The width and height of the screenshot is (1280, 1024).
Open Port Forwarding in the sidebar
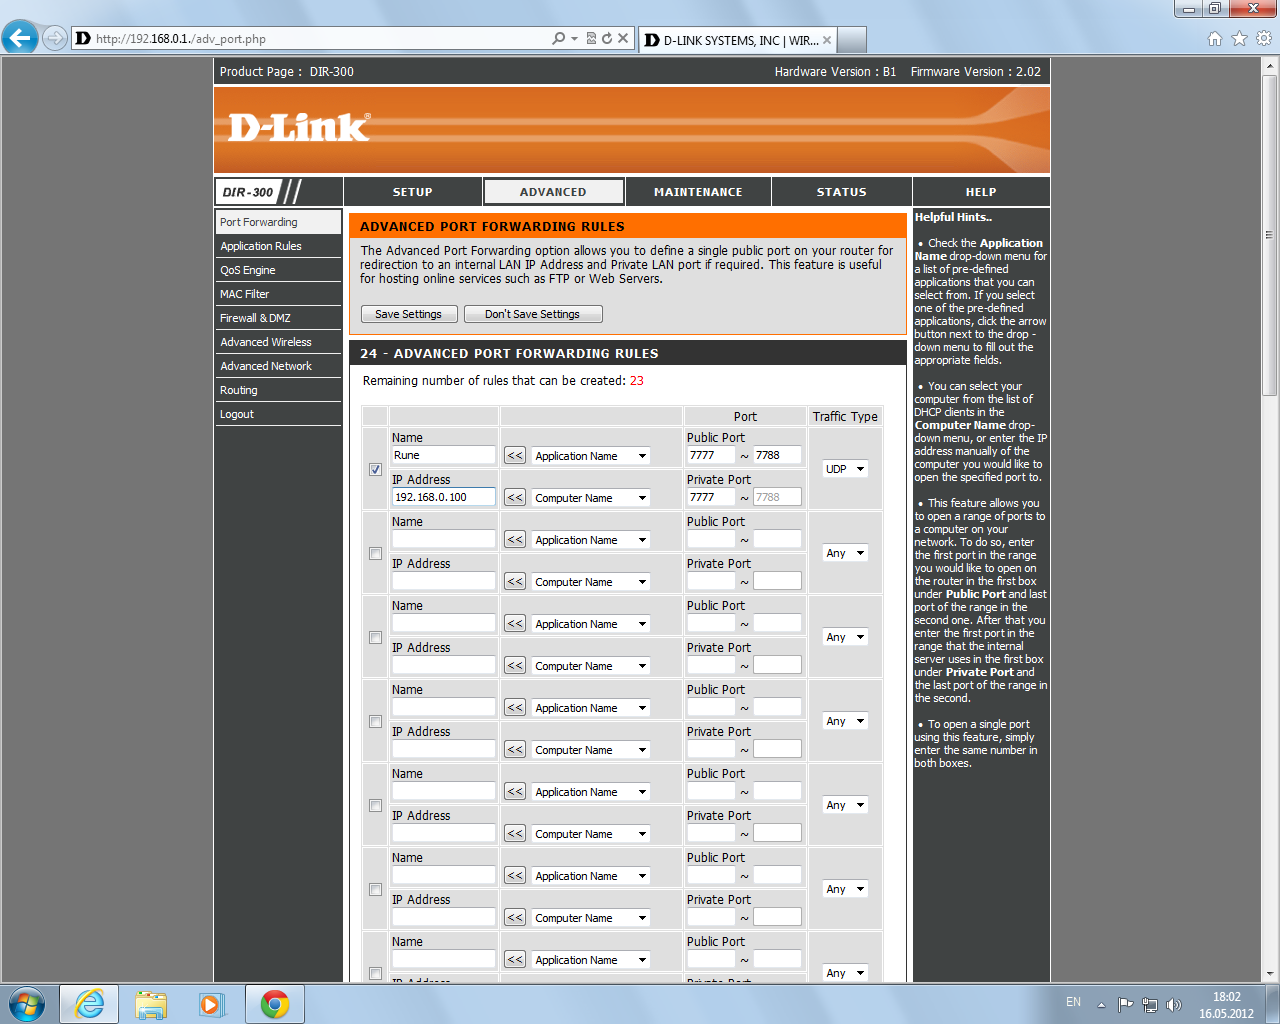pos(278,222)
